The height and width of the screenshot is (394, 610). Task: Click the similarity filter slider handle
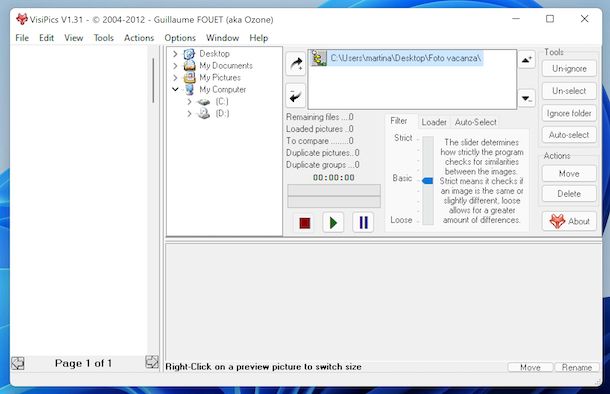pos(428,180)
